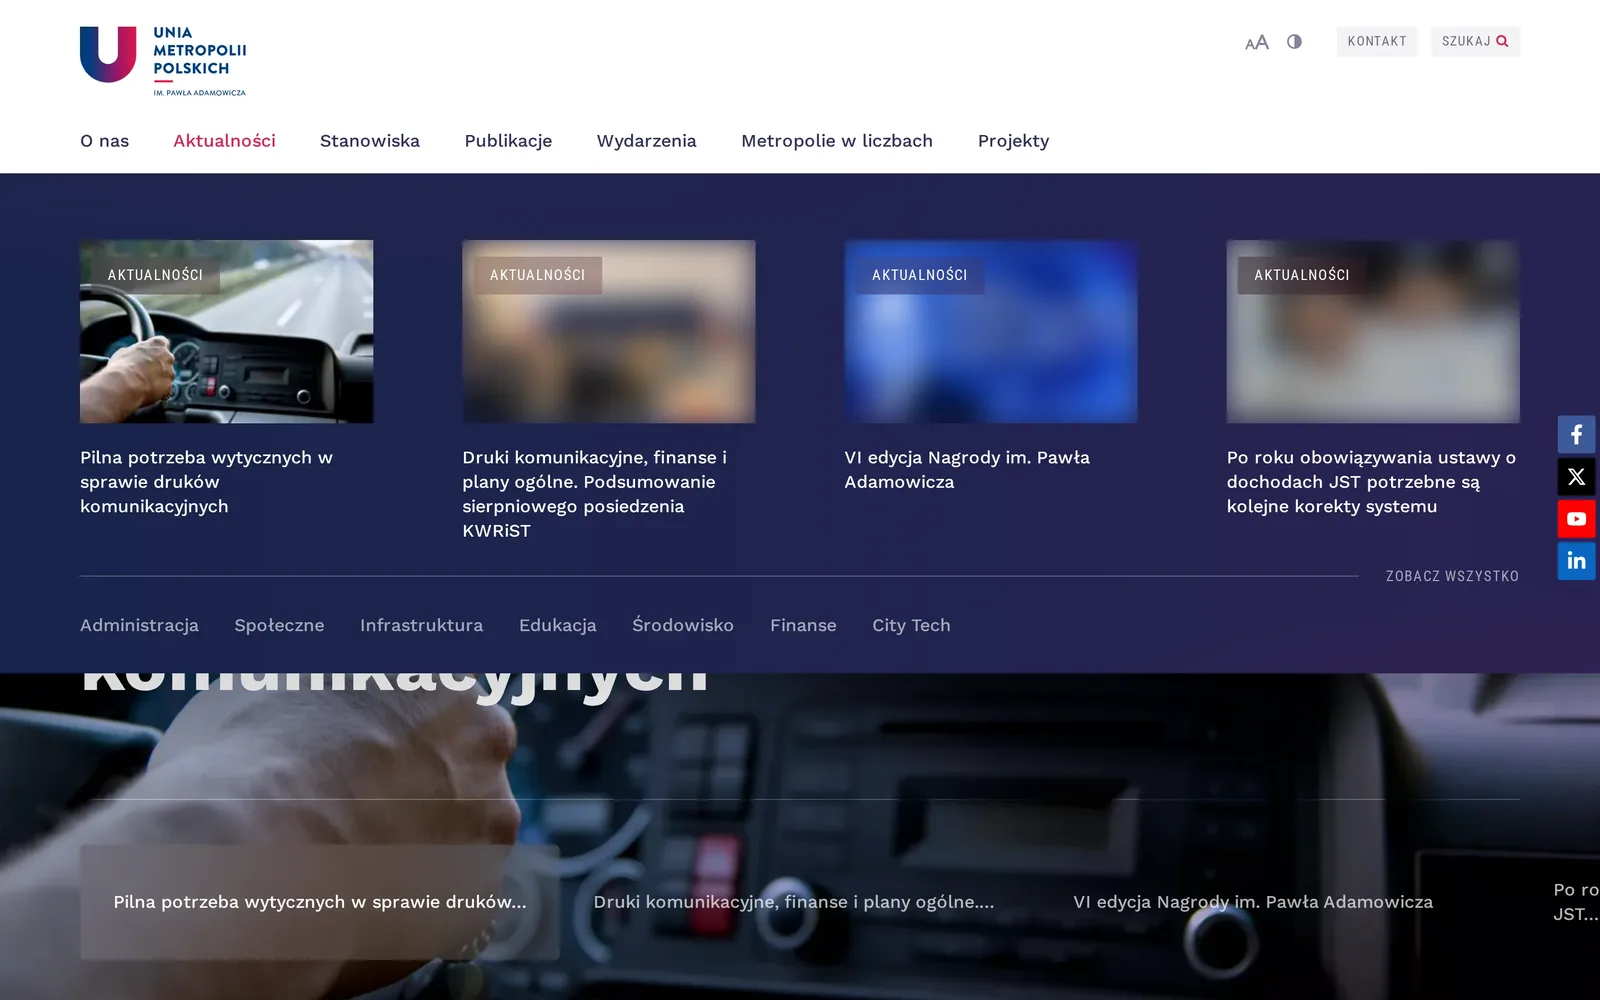Open the KONTAKT page

pyautogui.click(x=1377, y=41)
